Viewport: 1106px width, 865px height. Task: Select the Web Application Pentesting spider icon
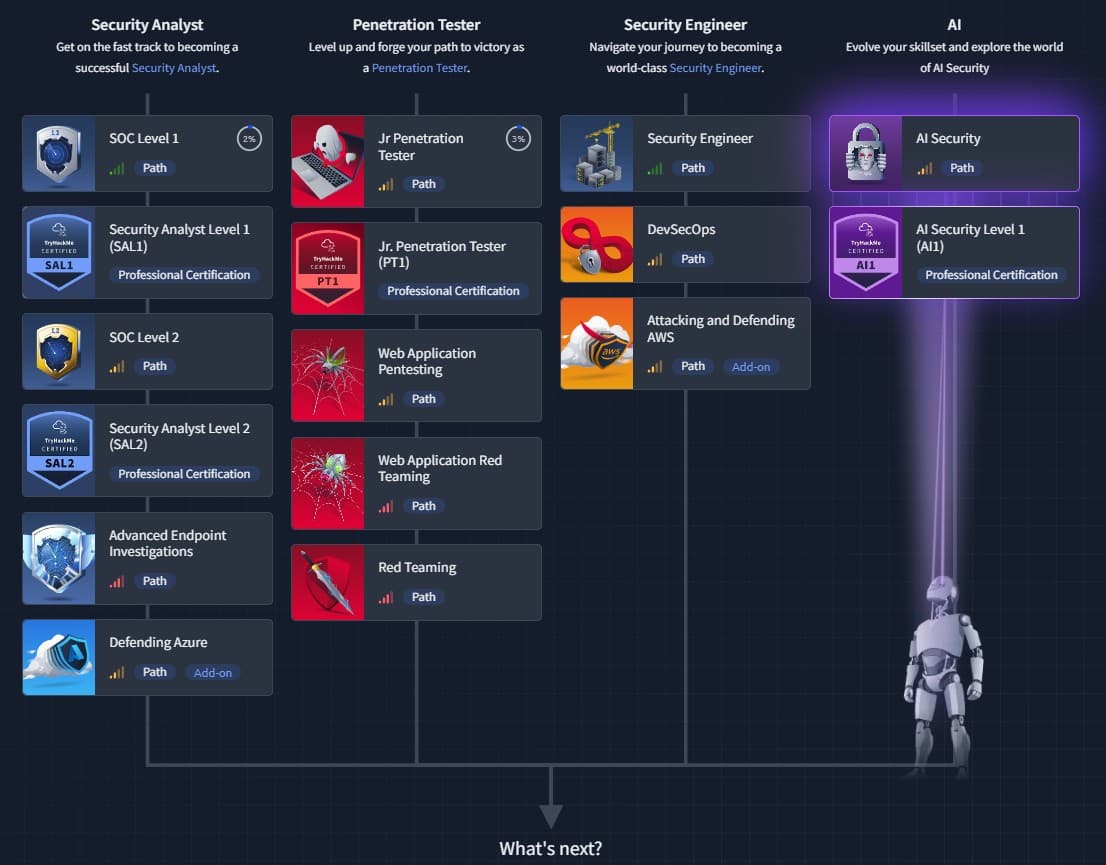328,375
